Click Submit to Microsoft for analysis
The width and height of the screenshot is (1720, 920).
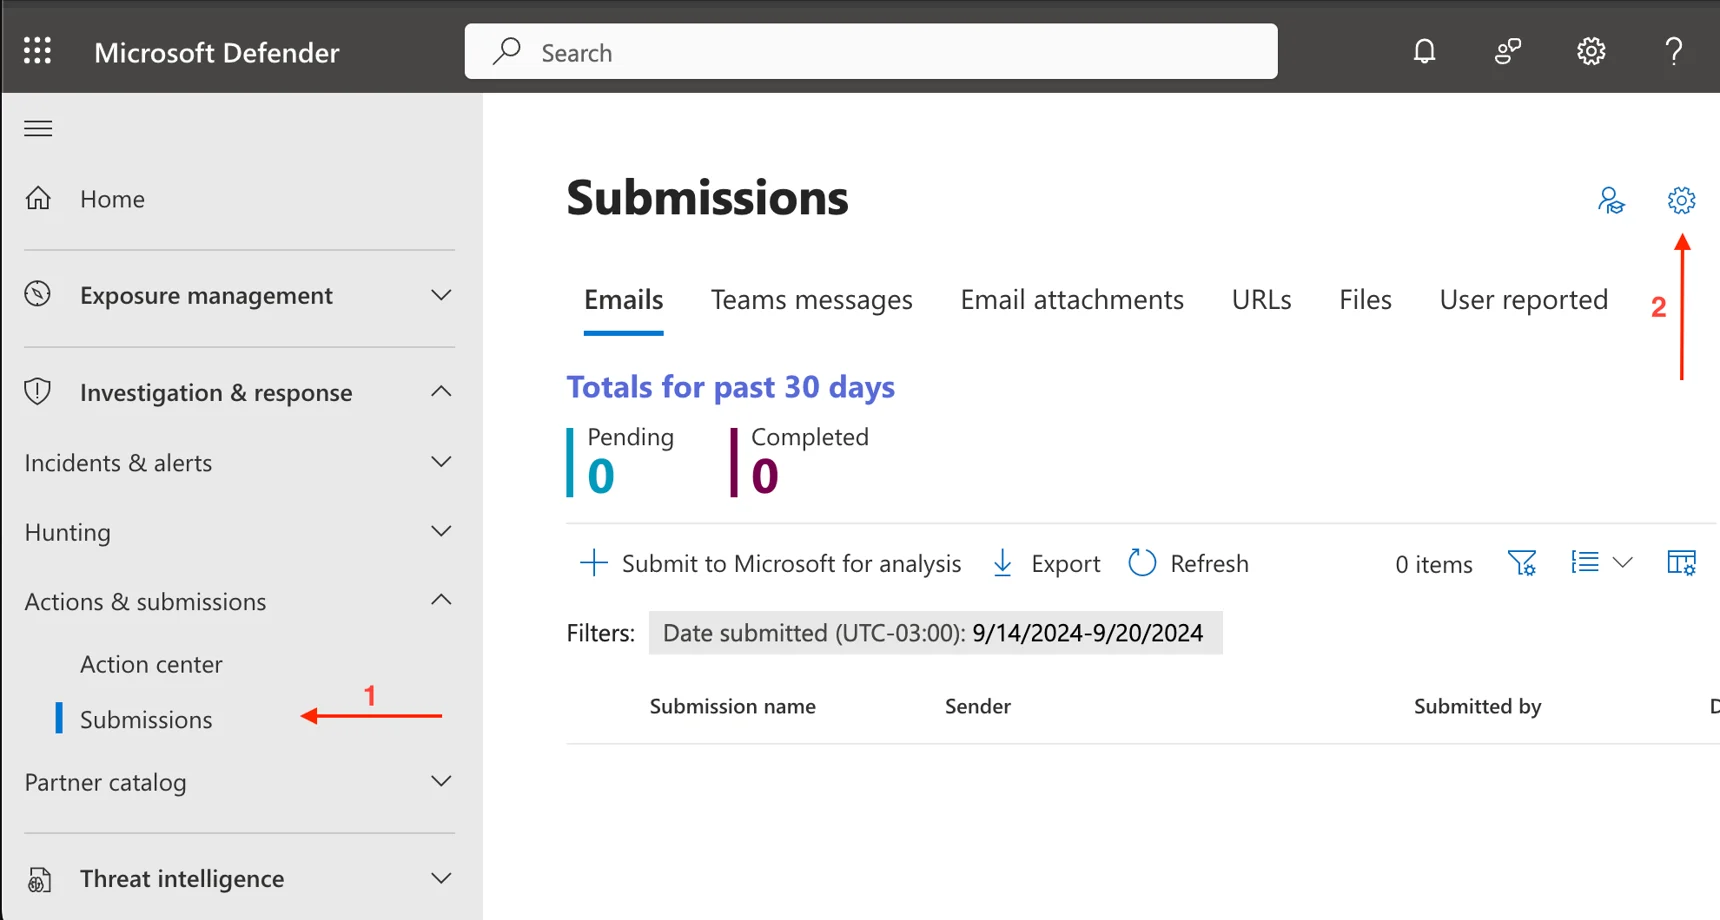click(771, 564)
